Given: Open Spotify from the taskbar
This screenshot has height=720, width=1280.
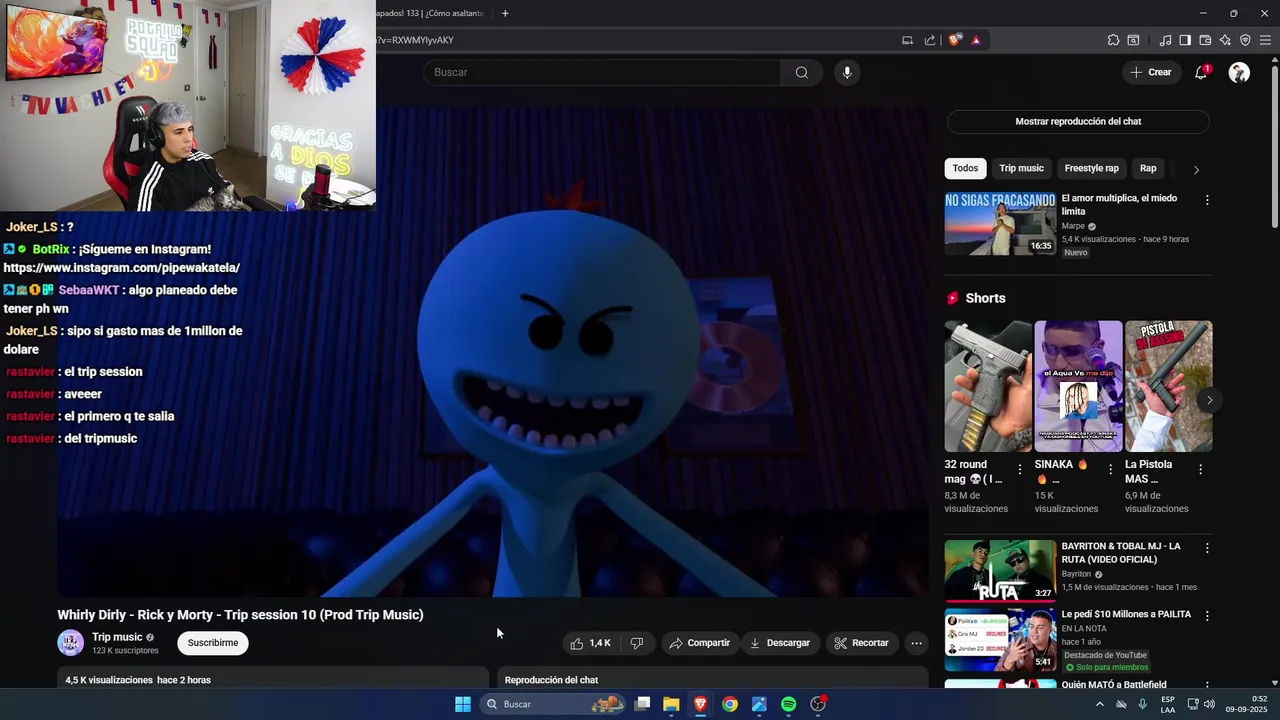Looking at the screenshot, I should tap(788, 704).
